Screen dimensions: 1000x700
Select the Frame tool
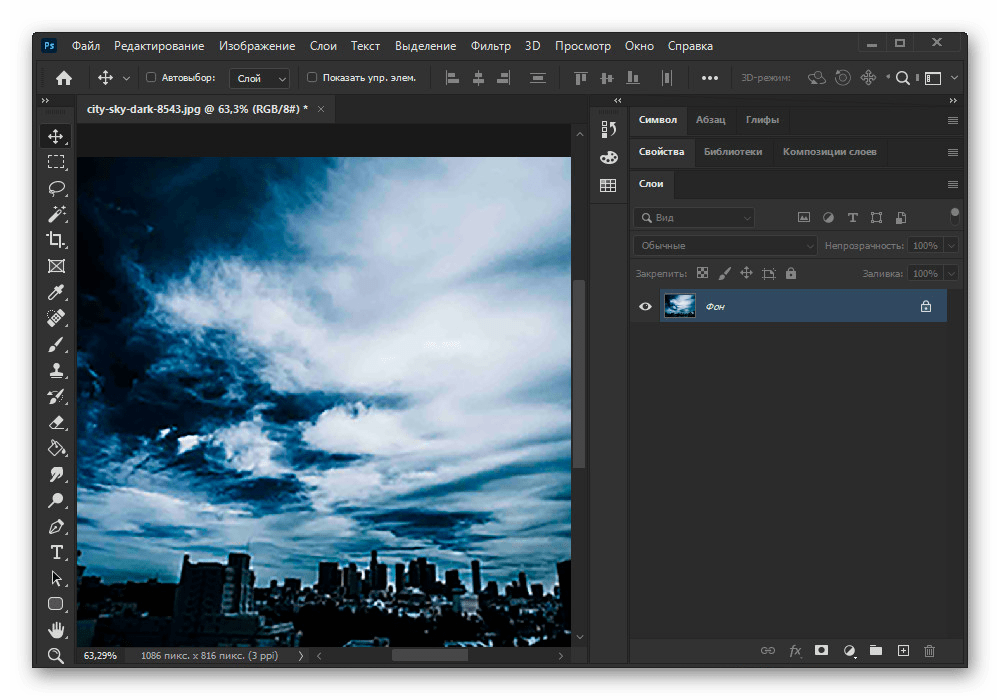(x=55, y=266)
